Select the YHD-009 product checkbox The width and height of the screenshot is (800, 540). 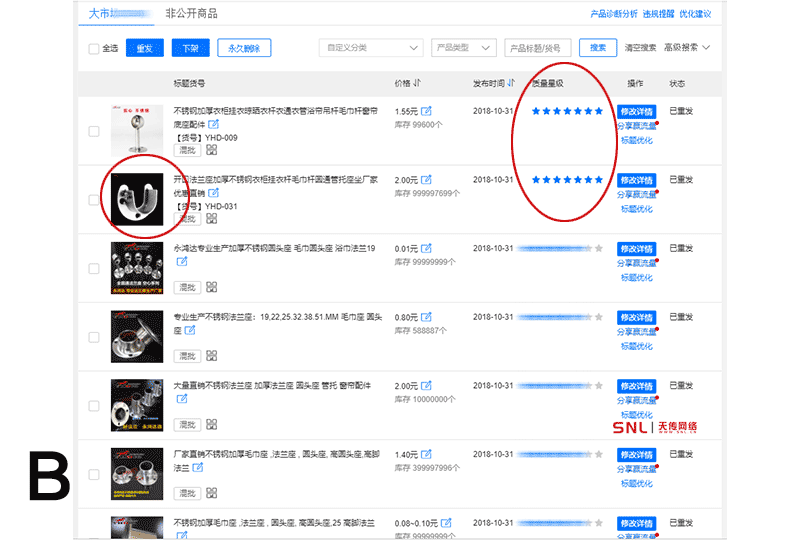[94, 131]
